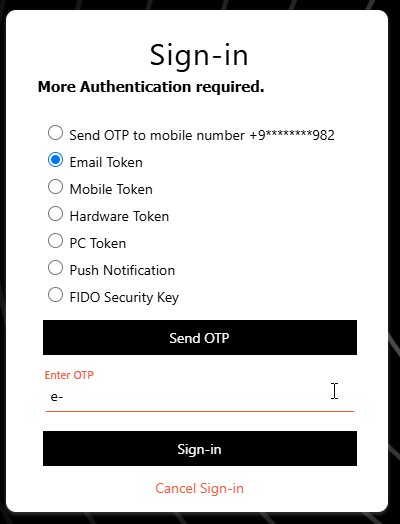Image resolution: width=400 pixels, height=524 pixels.
Task: Click the red 'Enter OTP' field label
Action: (69, 375)
